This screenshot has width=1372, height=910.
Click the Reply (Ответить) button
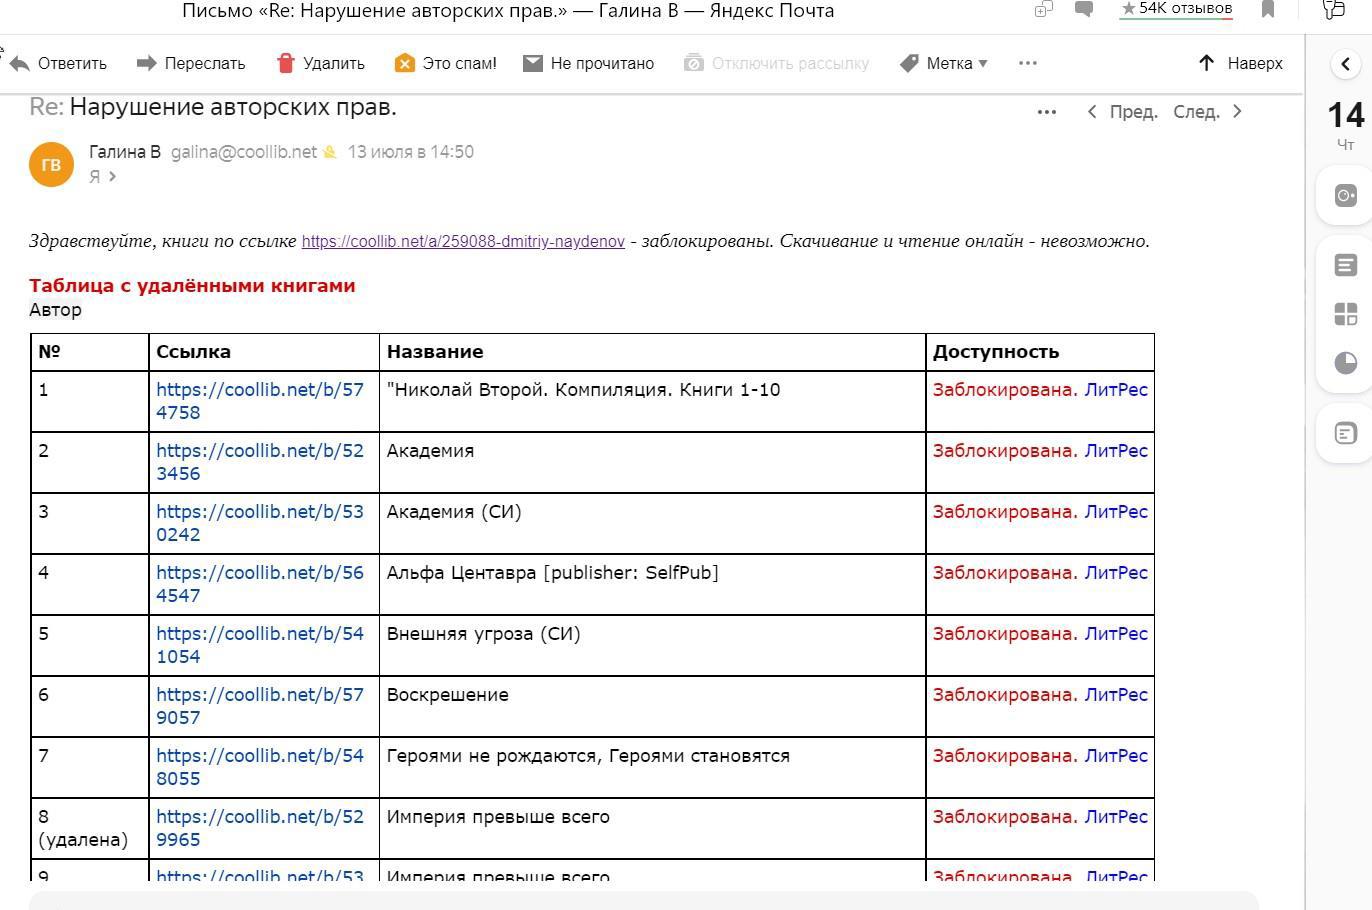coord(58,63)
